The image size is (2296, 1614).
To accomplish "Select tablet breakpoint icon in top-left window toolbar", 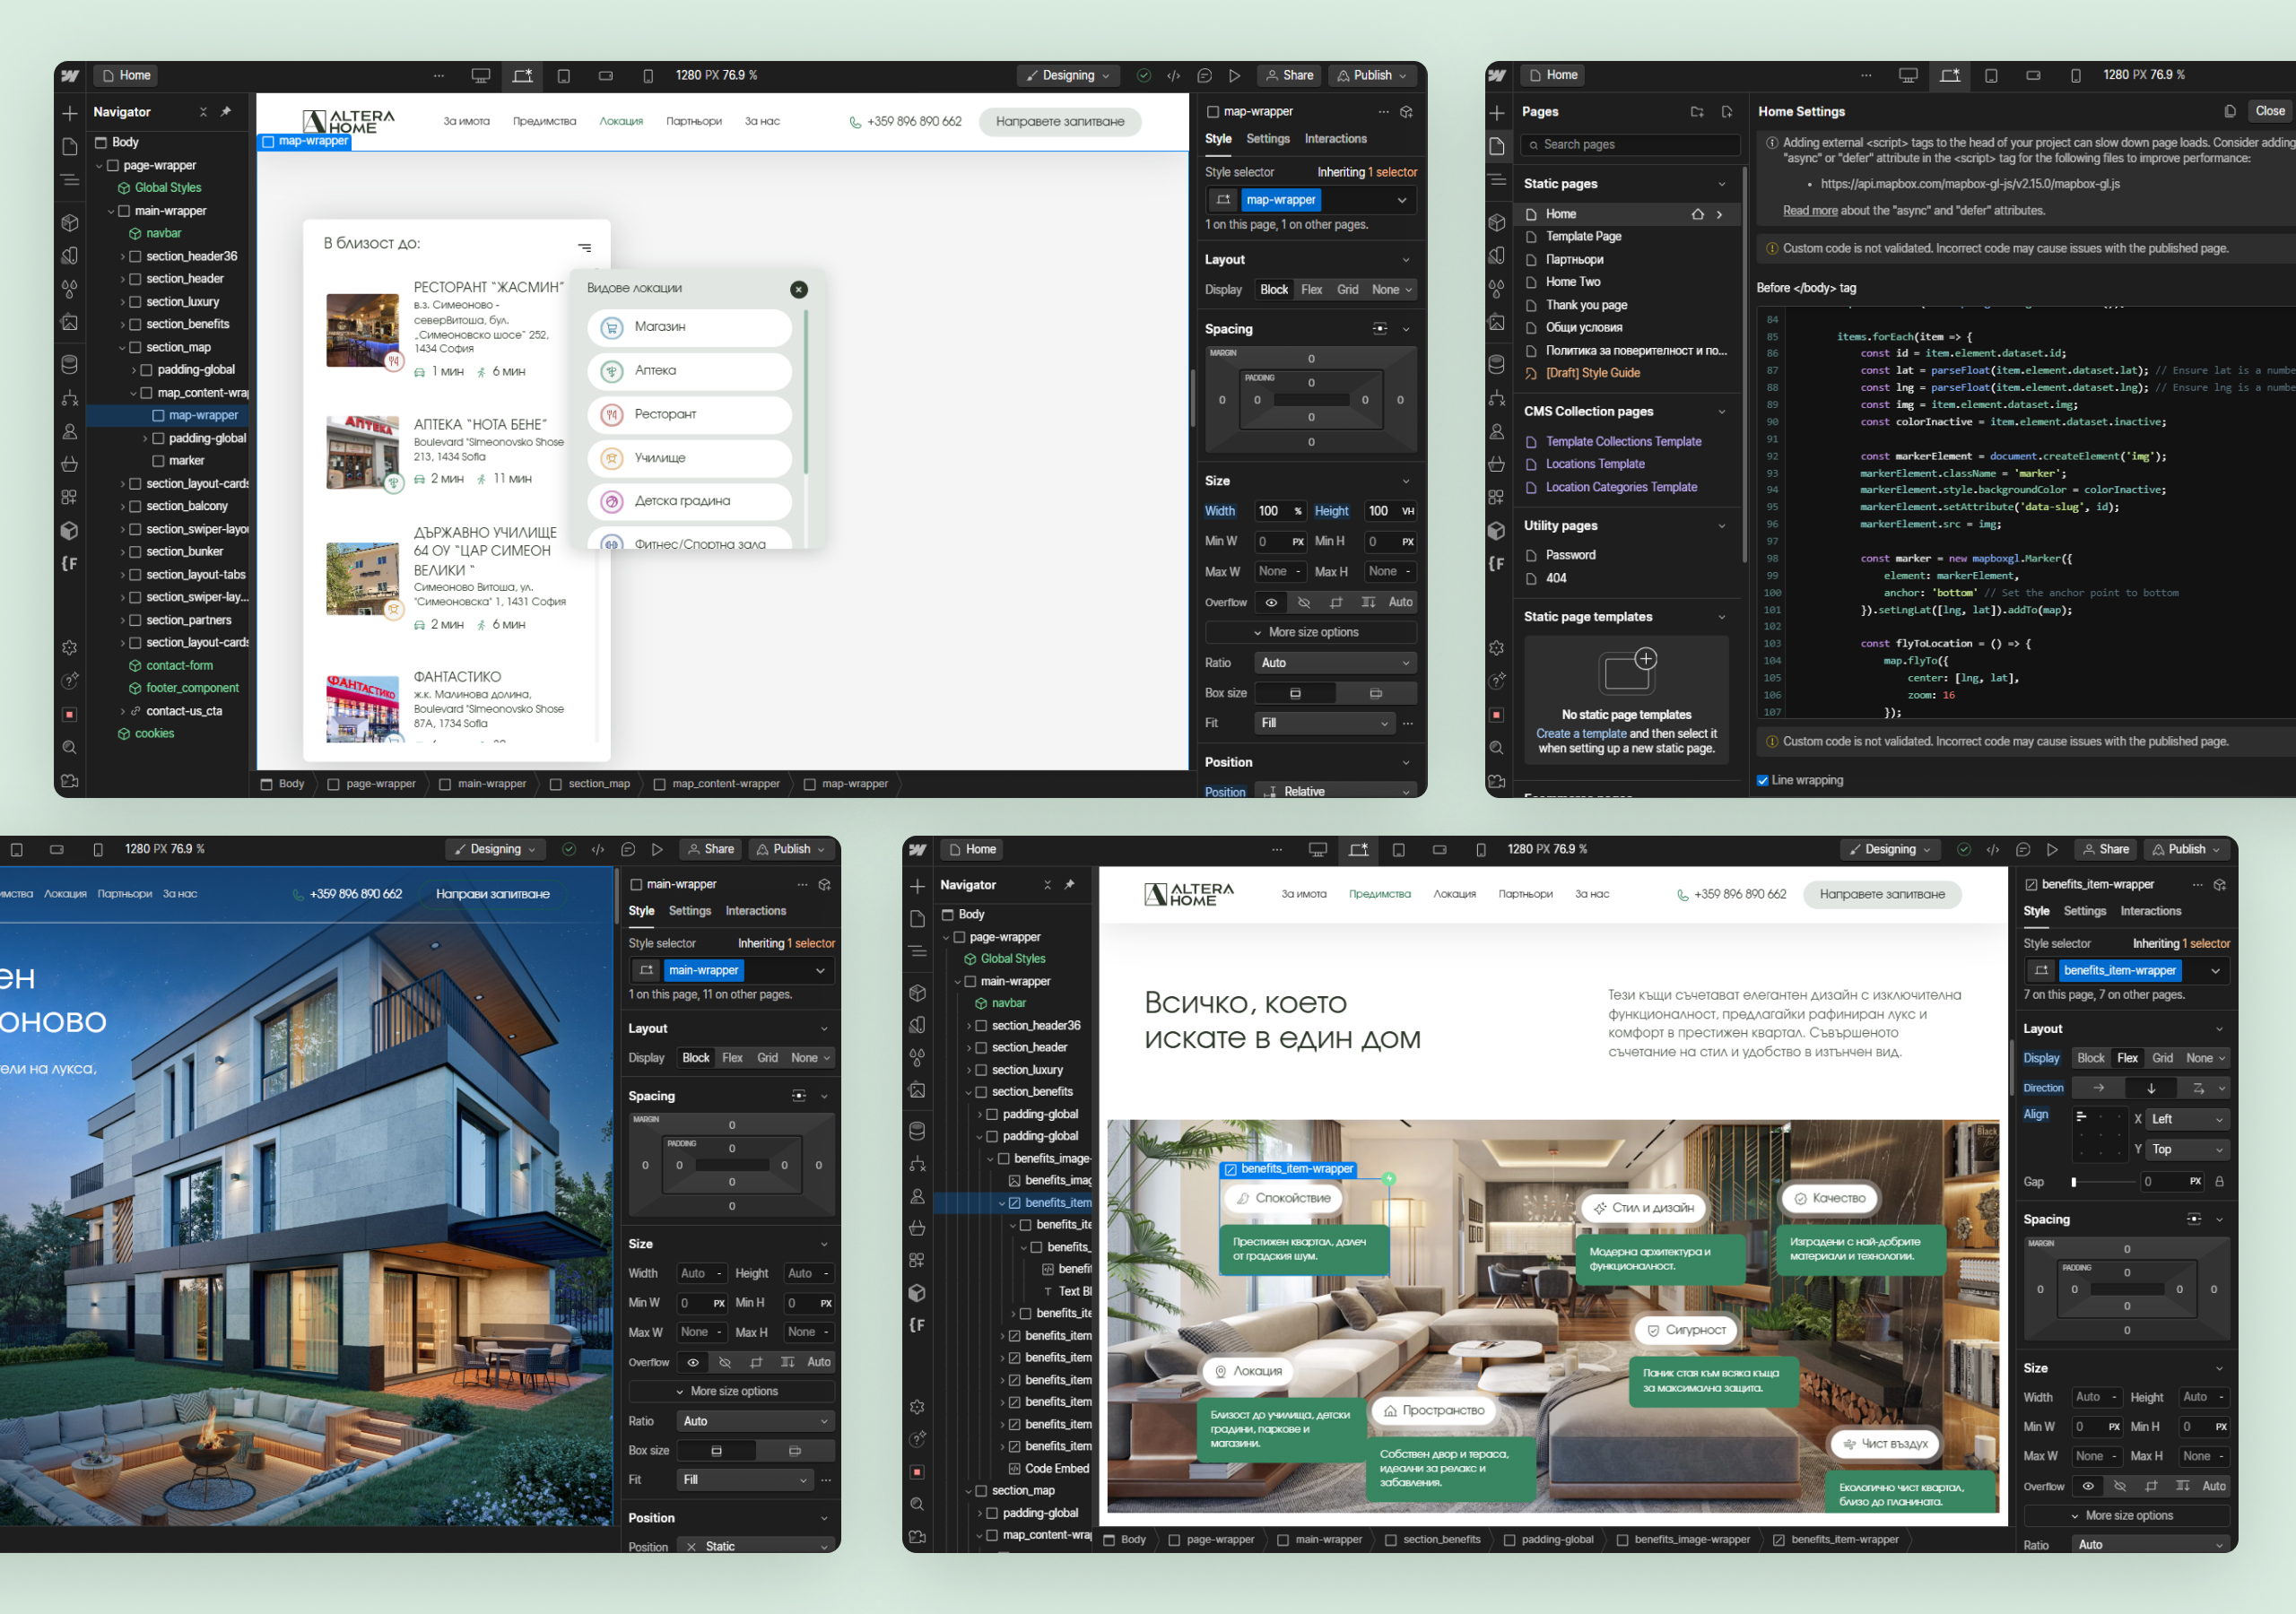I will [x=564, y=76].
